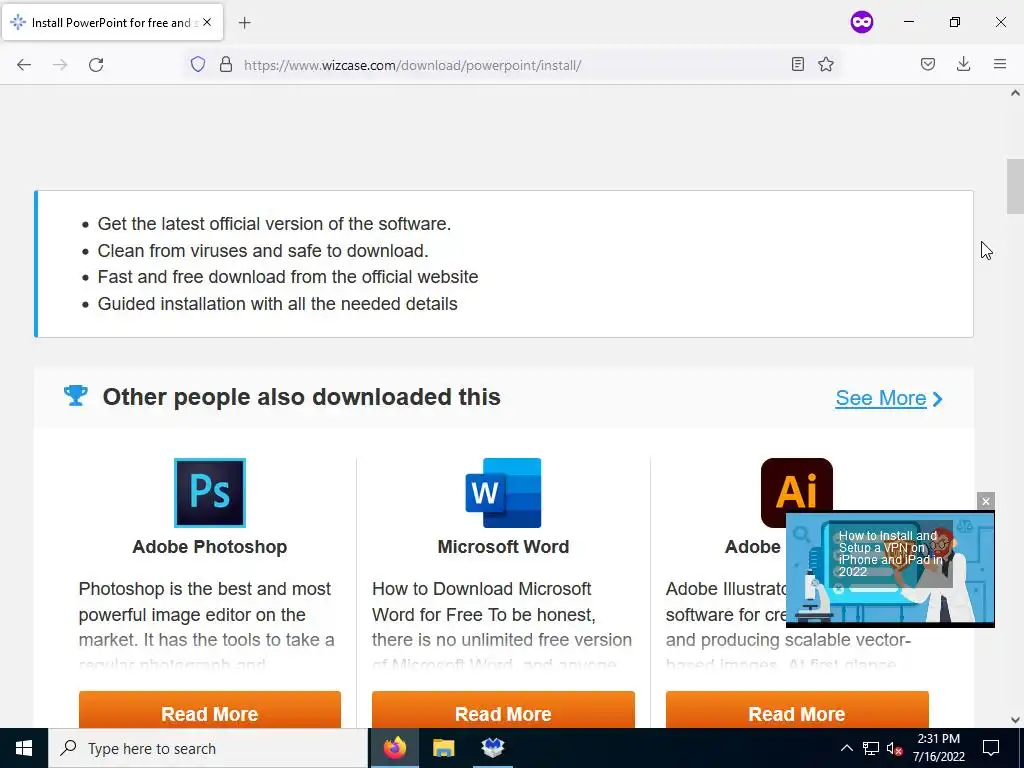Click the Adobe Illustrator Ai icon

(x=797, y=492)
